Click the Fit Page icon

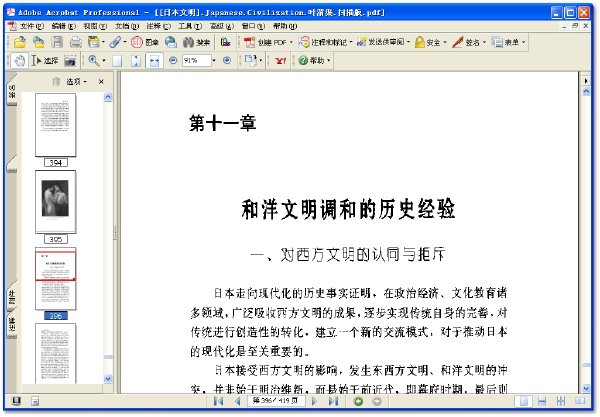(136, 60)
